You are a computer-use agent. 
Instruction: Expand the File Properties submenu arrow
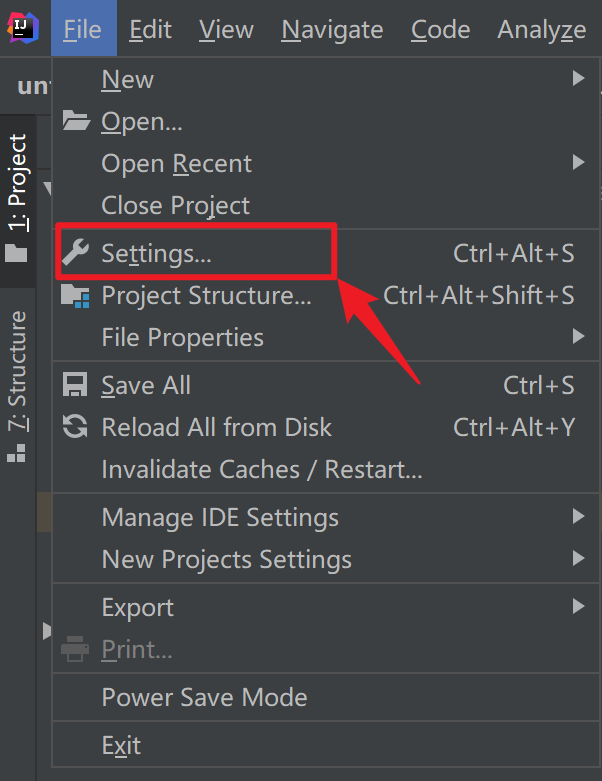coord(578,336)
